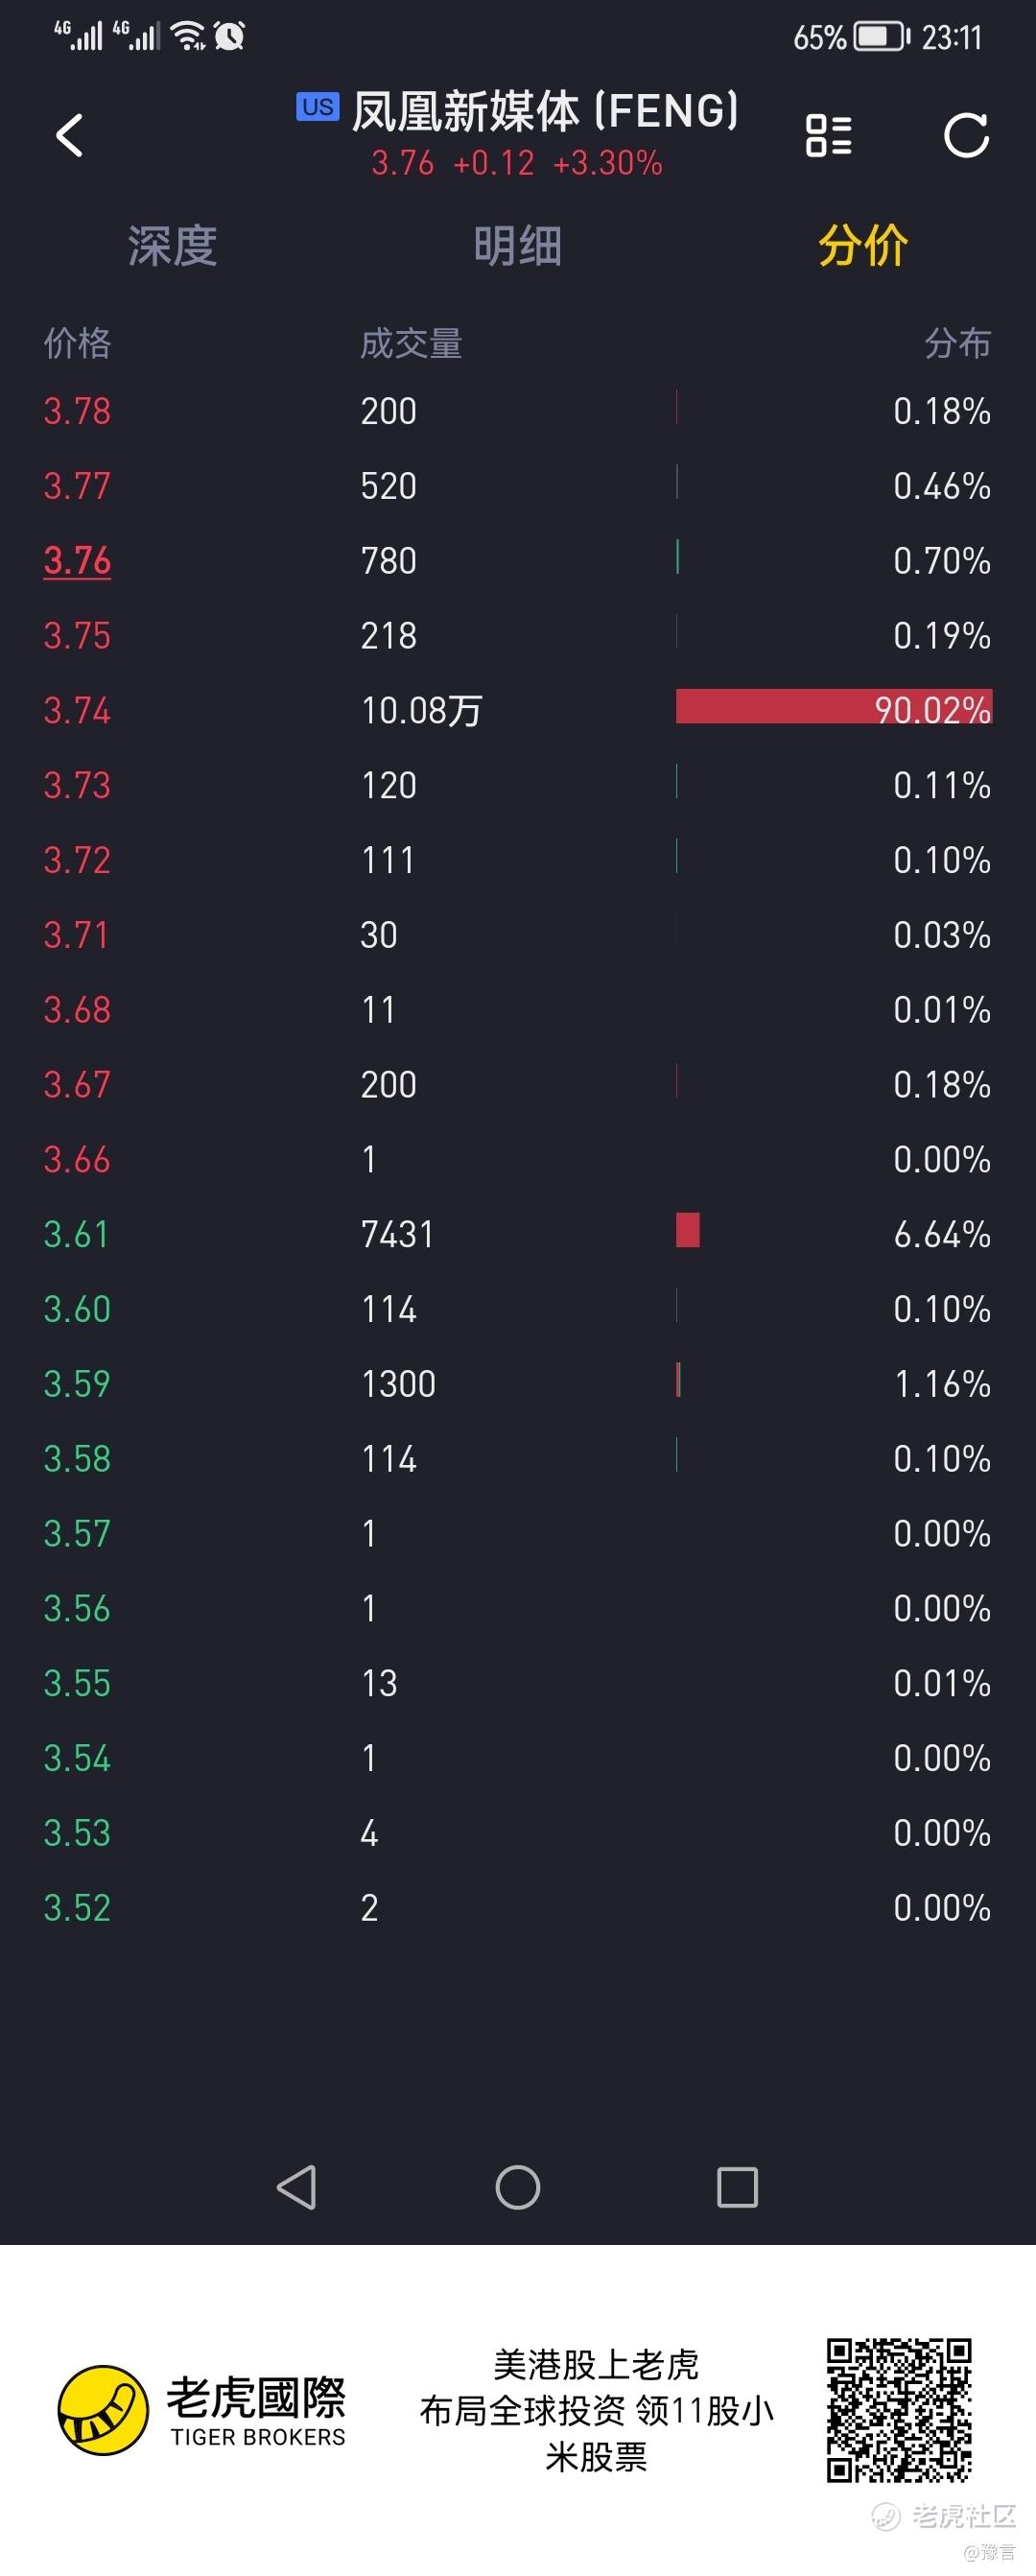This screenshot has width=1036, height=2576.
Task: Tap the 凤凰新媒体 (FENG) title
Action: [545, 110]
